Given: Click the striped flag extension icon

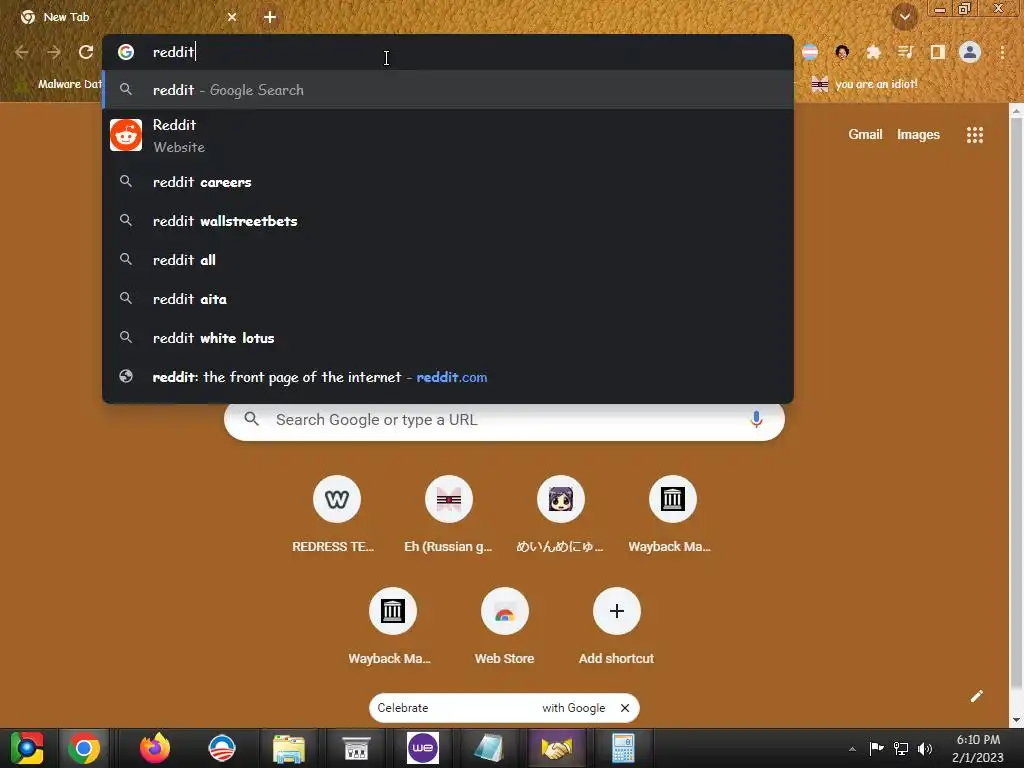Looking at the screenshot, I should coord(810,52).
